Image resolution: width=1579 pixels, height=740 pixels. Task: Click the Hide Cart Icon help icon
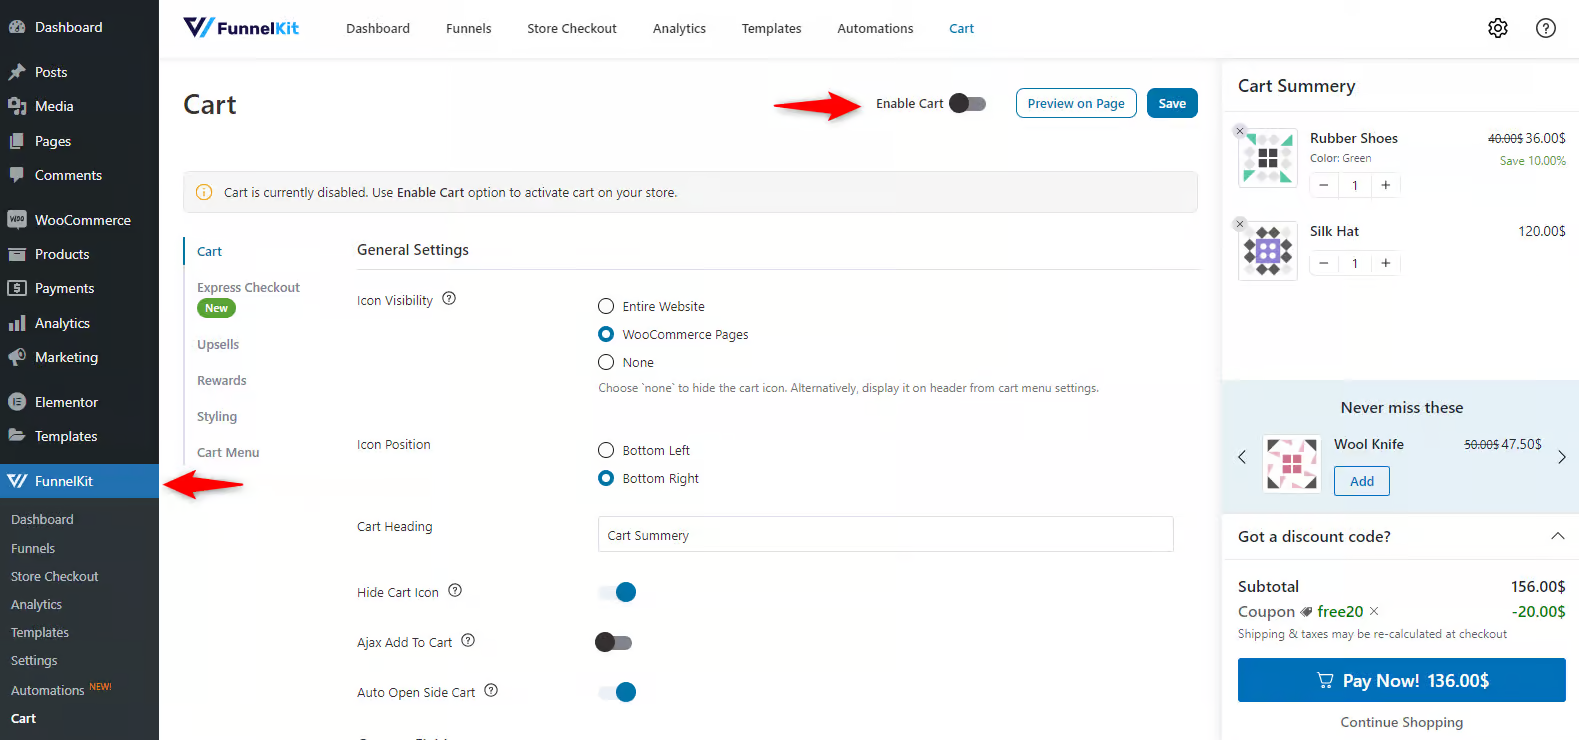tap(455, 590)
